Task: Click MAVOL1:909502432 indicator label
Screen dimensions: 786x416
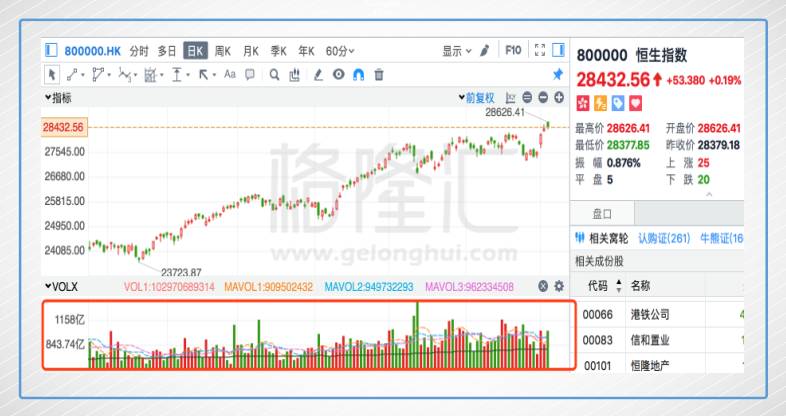Action: [268, 287]
